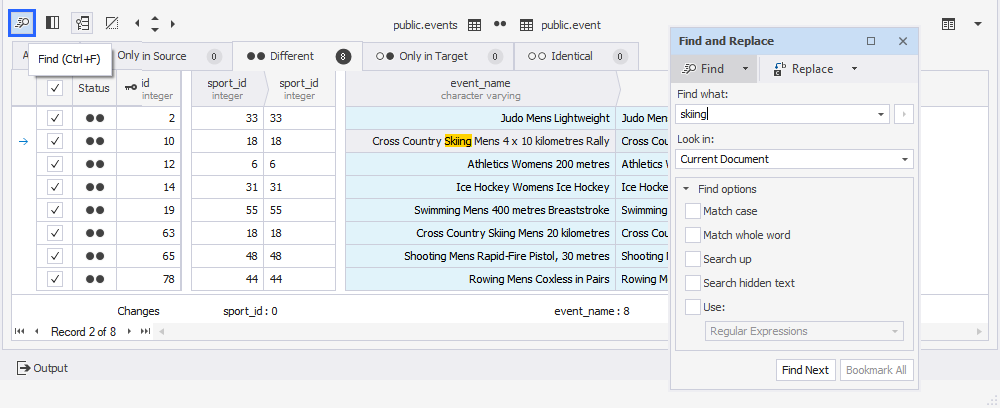Viewport: 1000px width, 408px height.
Task: Open the Output panel
Action: tap(42, 368)
